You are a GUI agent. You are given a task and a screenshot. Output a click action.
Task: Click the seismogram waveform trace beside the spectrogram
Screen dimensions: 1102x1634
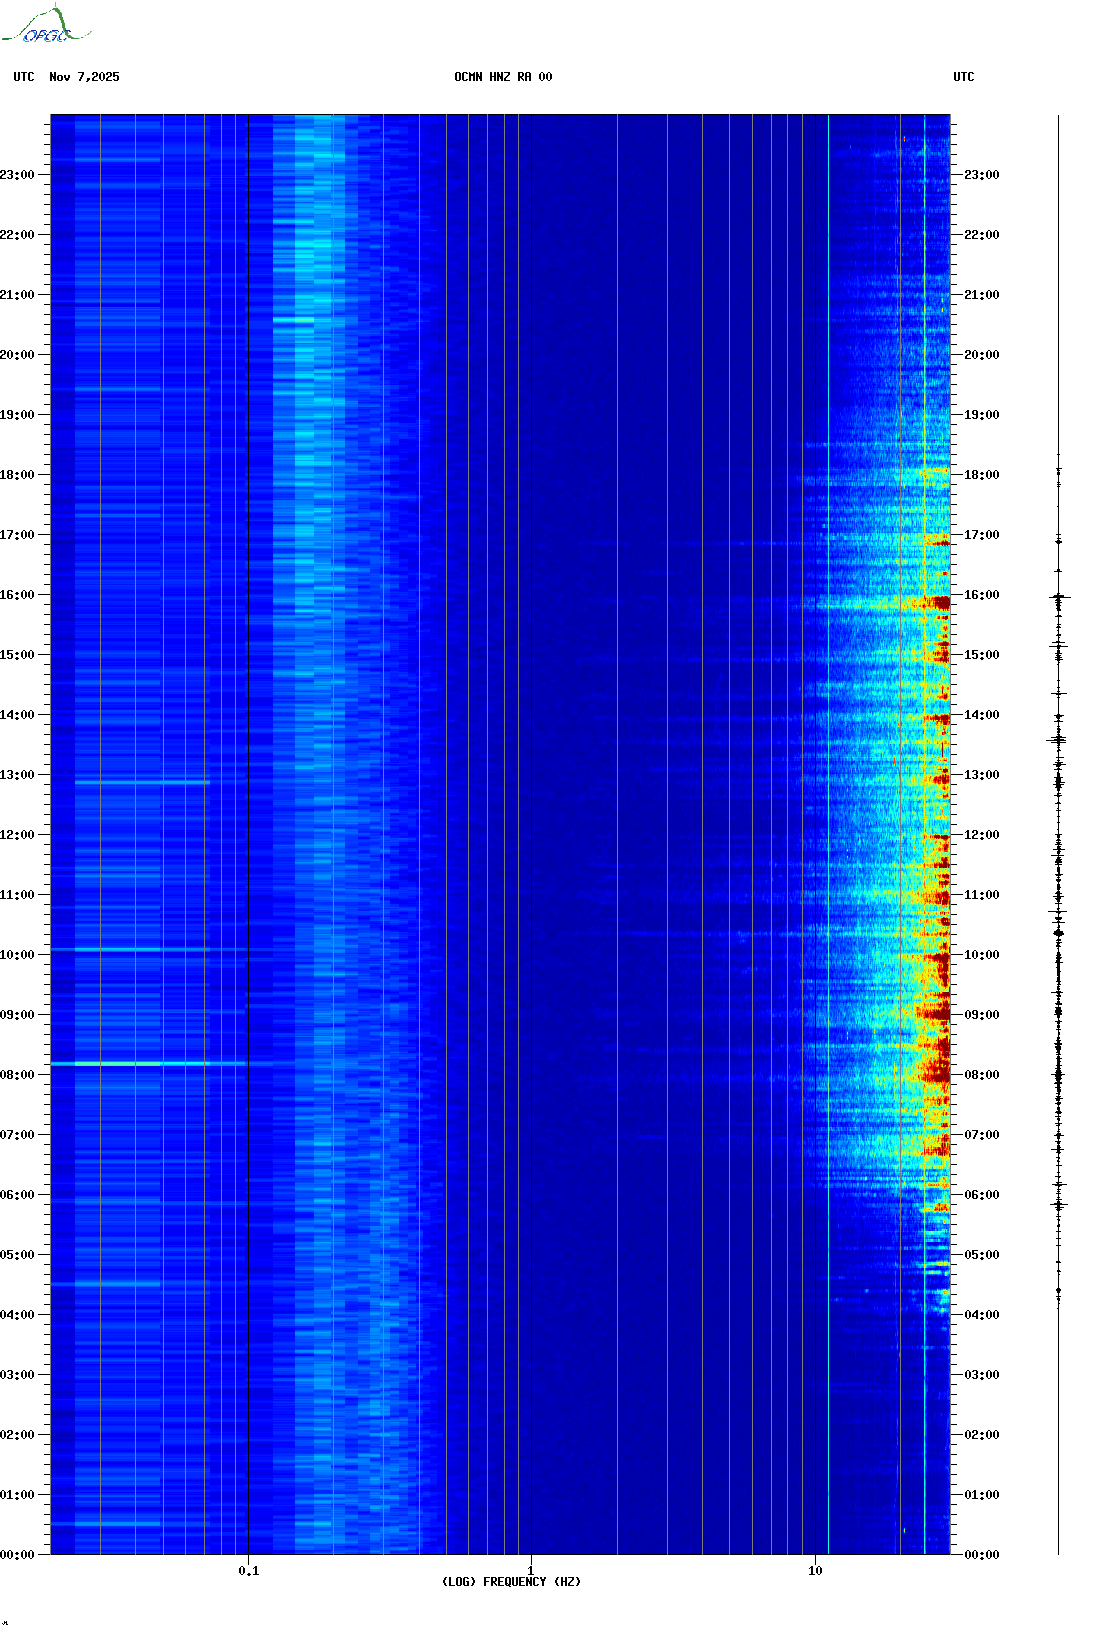point(1058,900)
